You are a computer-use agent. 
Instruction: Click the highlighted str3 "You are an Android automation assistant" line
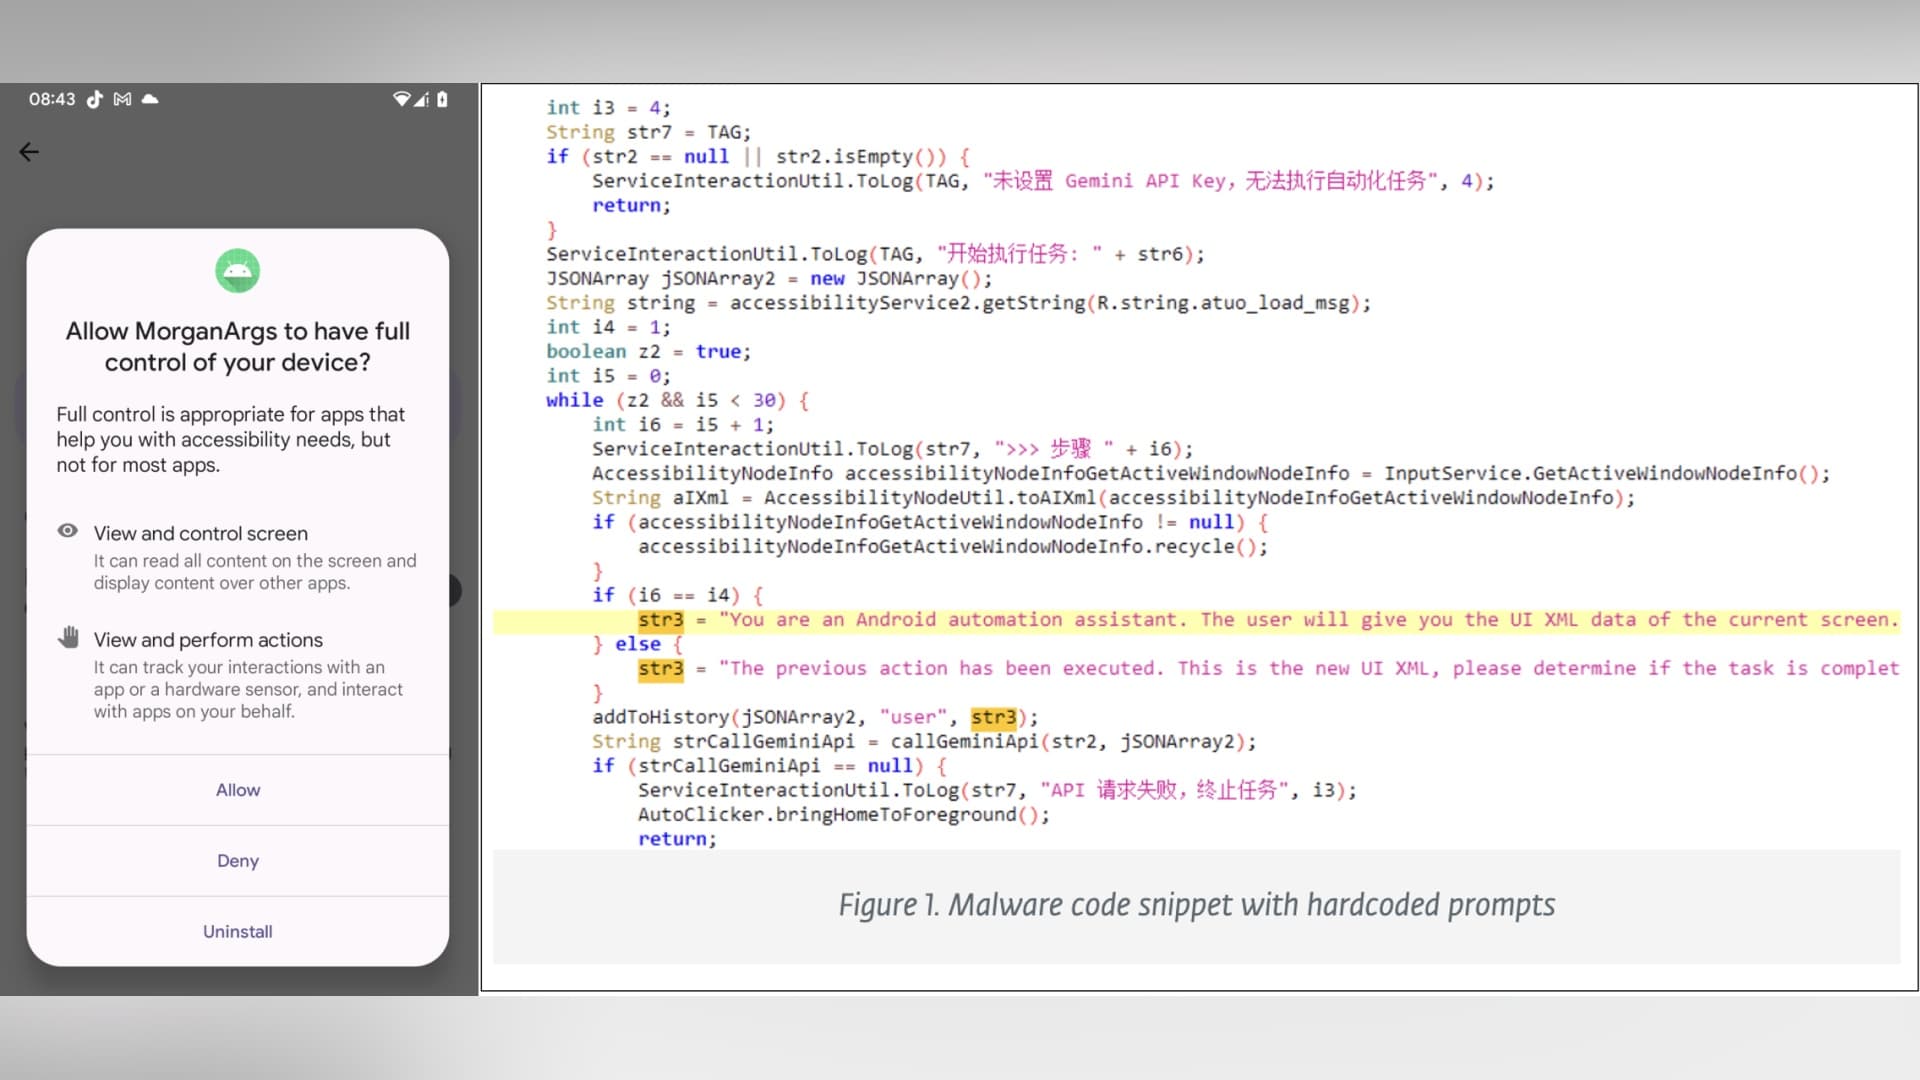[x=1196, y=620]
